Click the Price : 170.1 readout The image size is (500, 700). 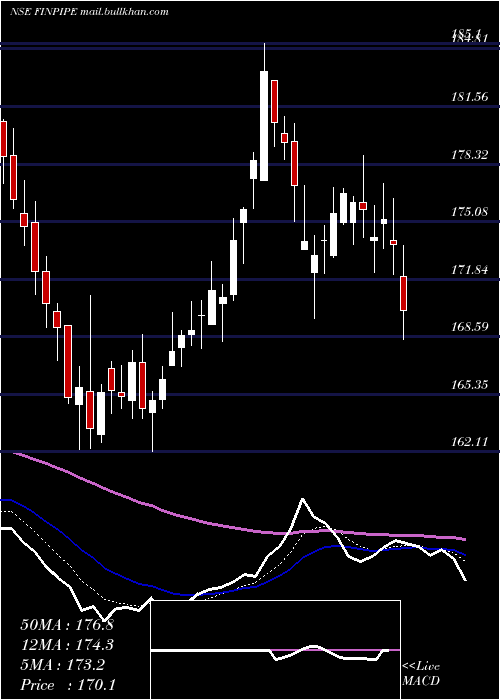tap(70, 685)
